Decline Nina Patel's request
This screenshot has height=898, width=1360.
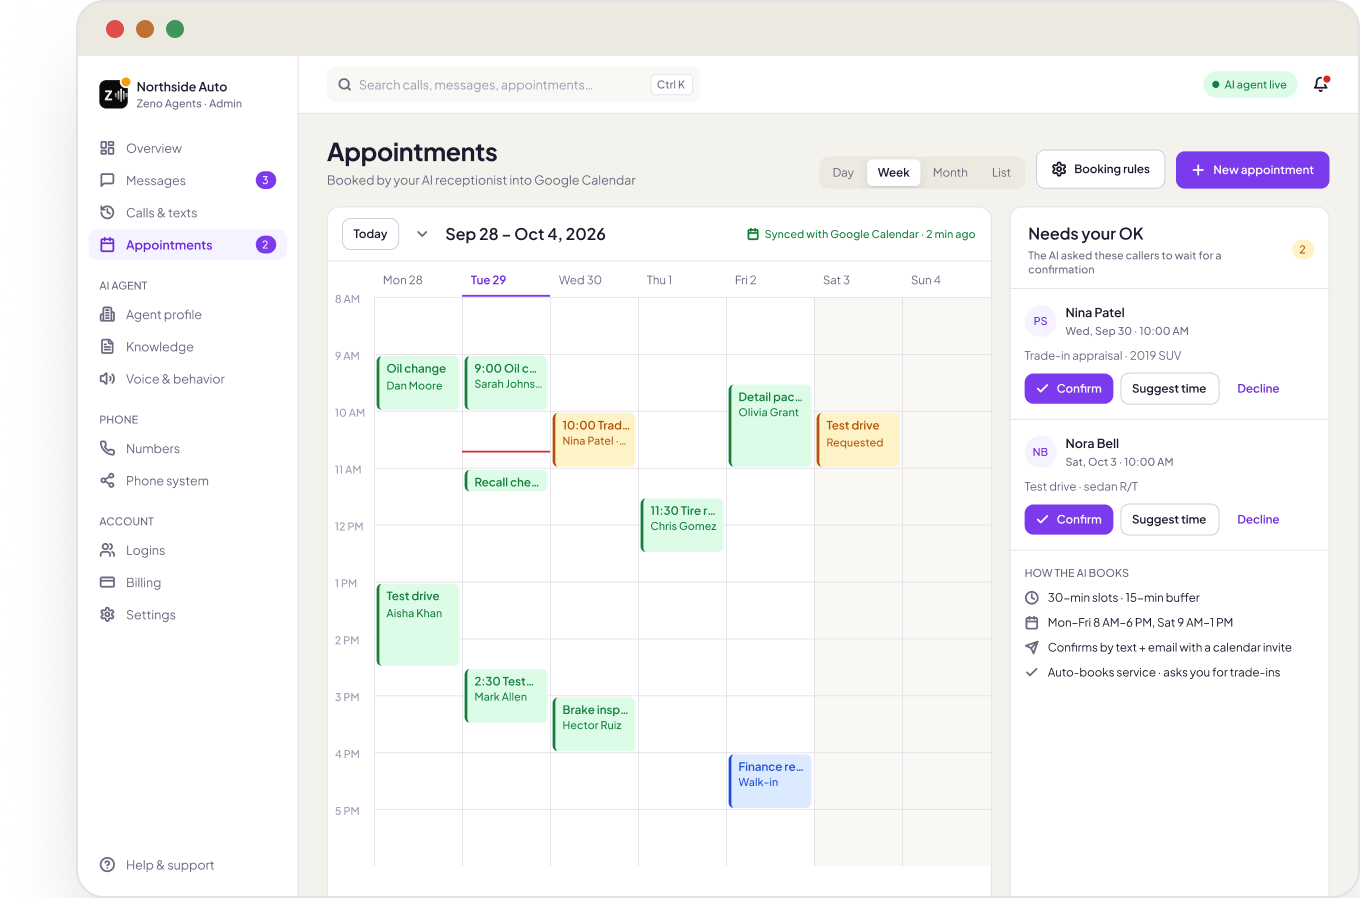(1258, 388)
